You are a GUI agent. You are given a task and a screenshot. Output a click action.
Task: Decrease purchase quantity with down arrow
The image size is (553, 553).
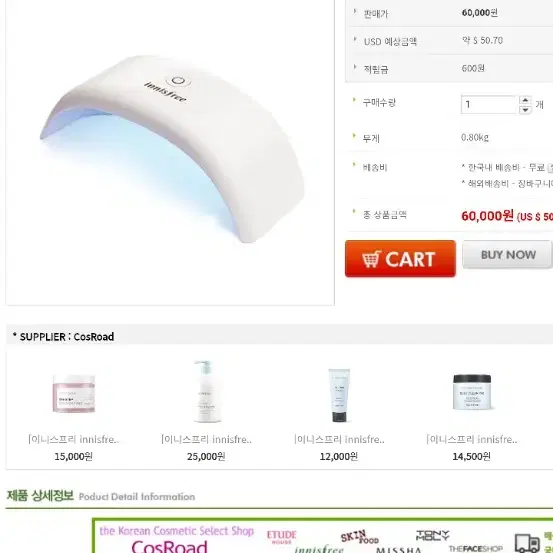(525, 110)
